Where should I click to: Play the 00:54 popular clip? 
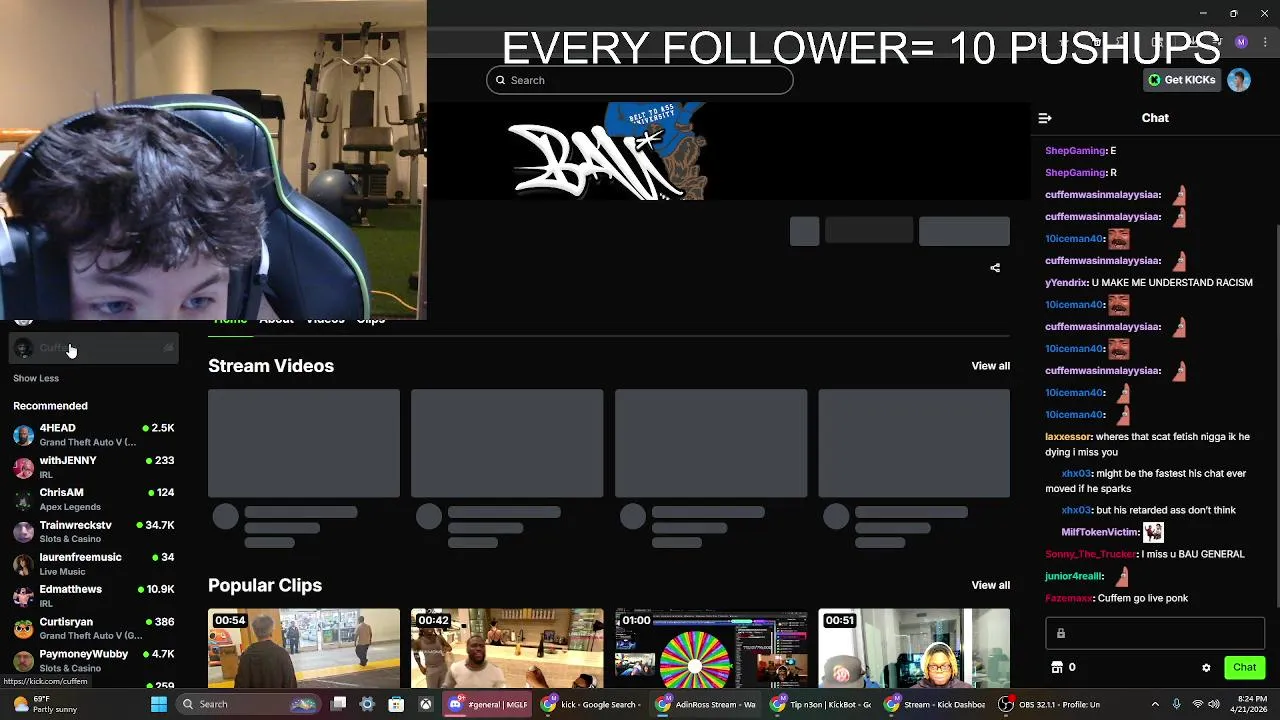coord(304,648)
